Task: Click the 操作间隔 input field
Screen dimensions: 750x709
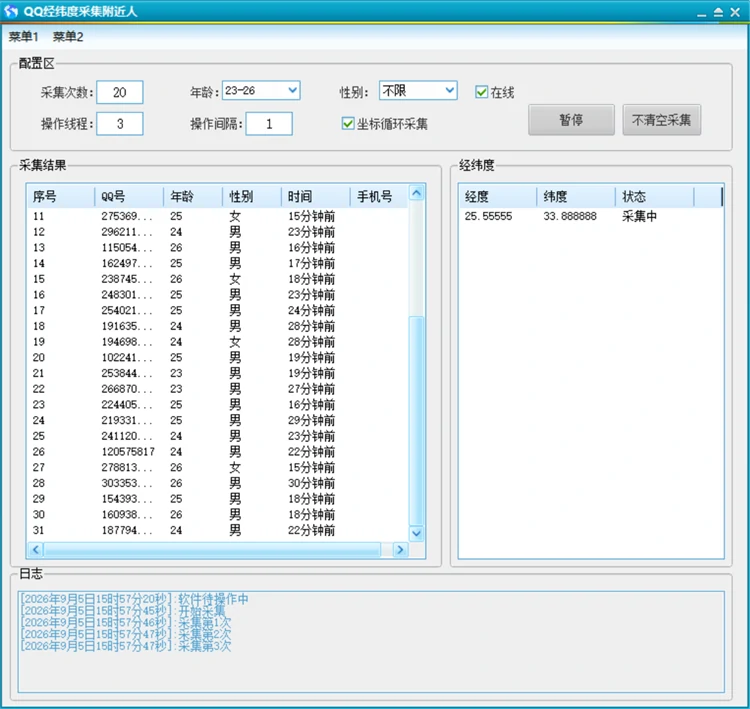Action: pos(269,124)
